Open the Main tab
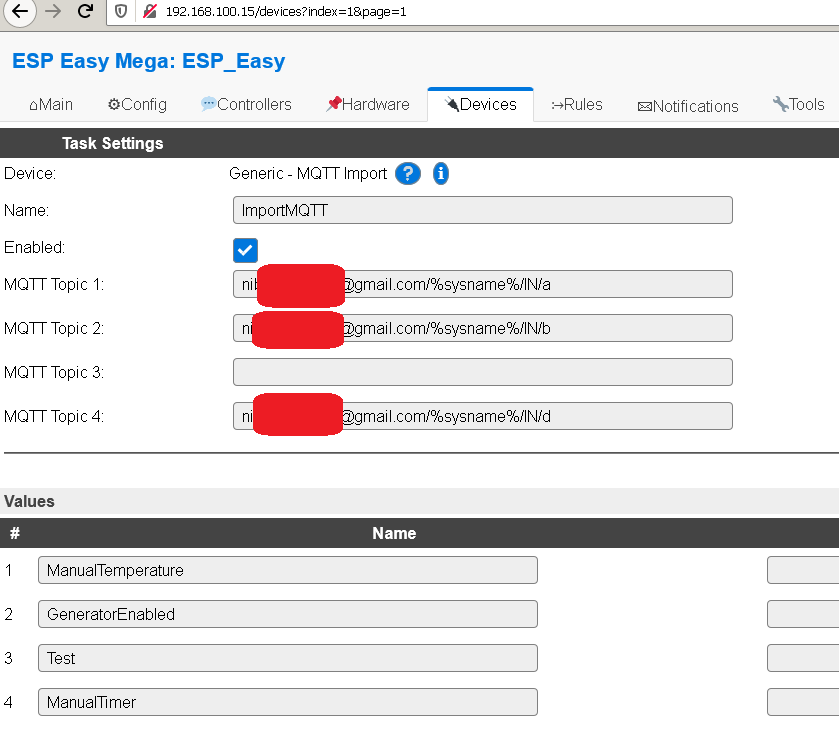 point(51,104)
